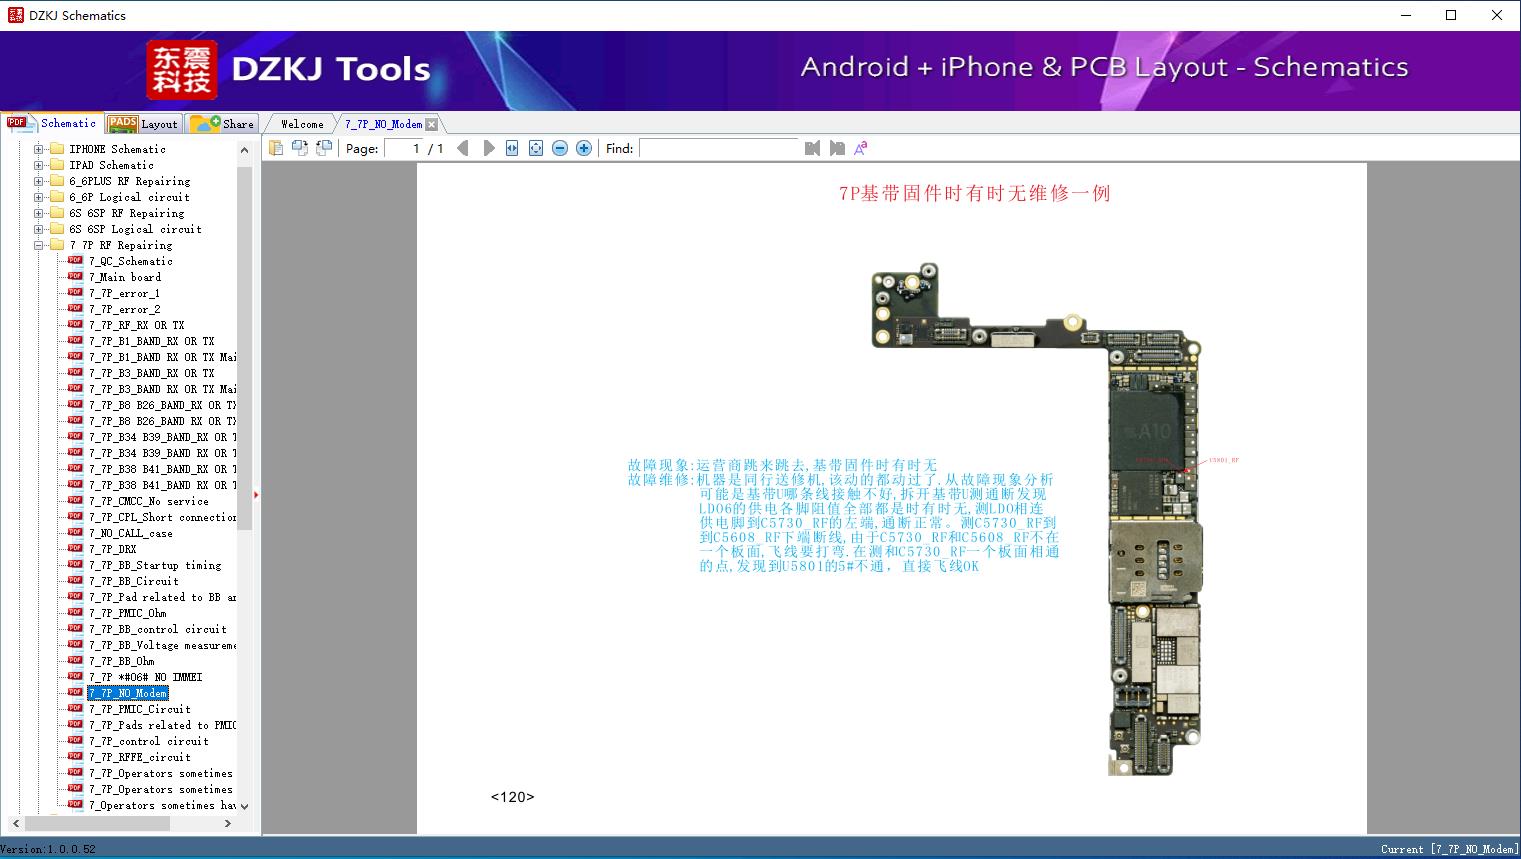Click the Find text field
This screenshot has width=1521, height=859.
coord(719,148)
